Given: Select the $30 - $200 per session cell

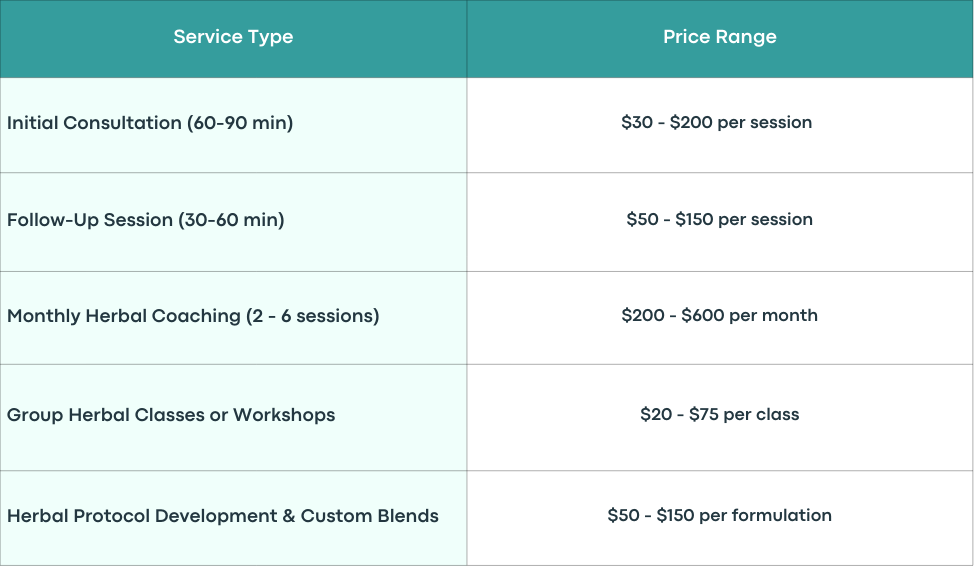Looking at the screenshot, I should point(720,125).
